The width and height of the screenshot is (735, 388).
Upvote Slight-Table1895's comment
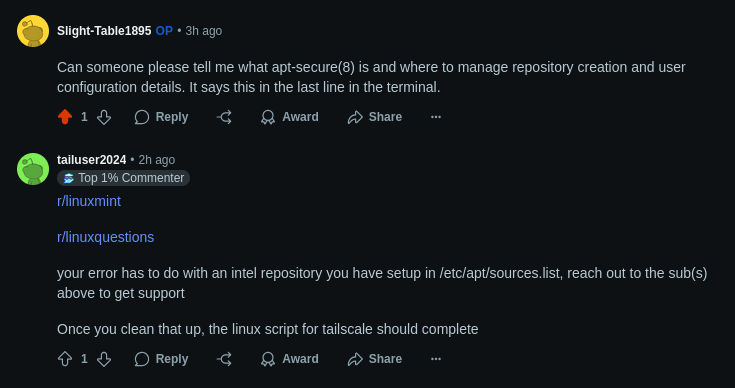coord(65,117)
